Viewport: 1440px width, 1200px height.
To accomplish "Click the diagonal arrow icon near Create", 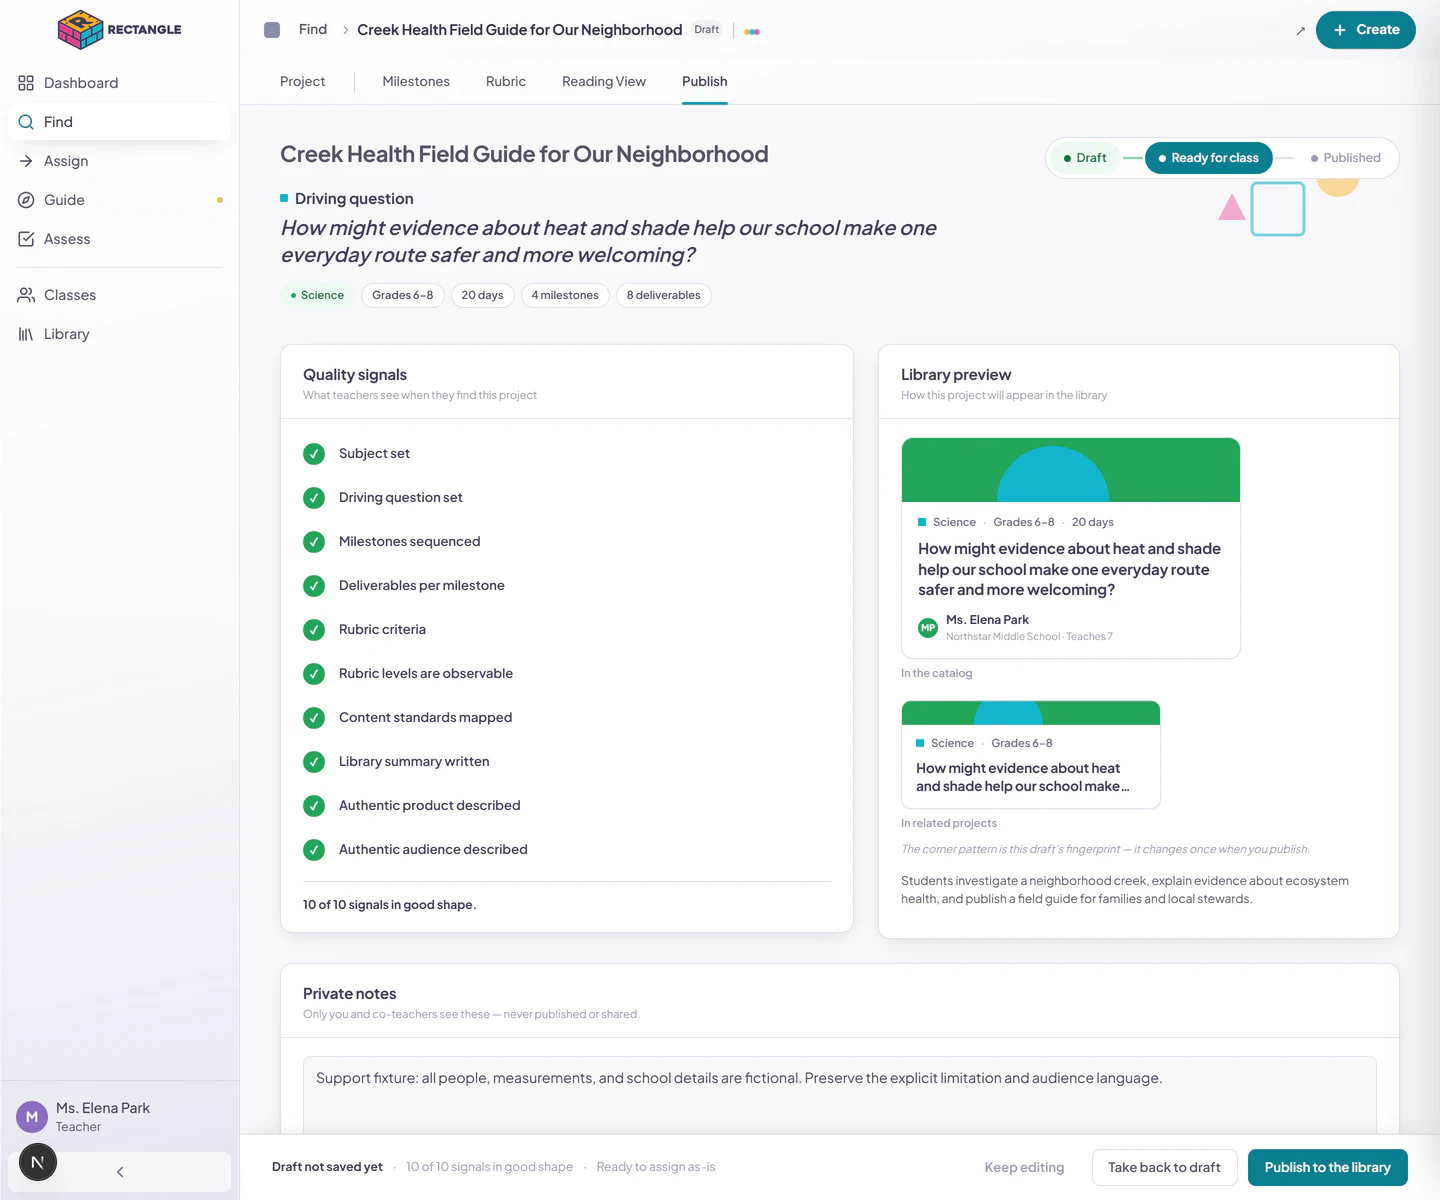I will point(1300,31).
